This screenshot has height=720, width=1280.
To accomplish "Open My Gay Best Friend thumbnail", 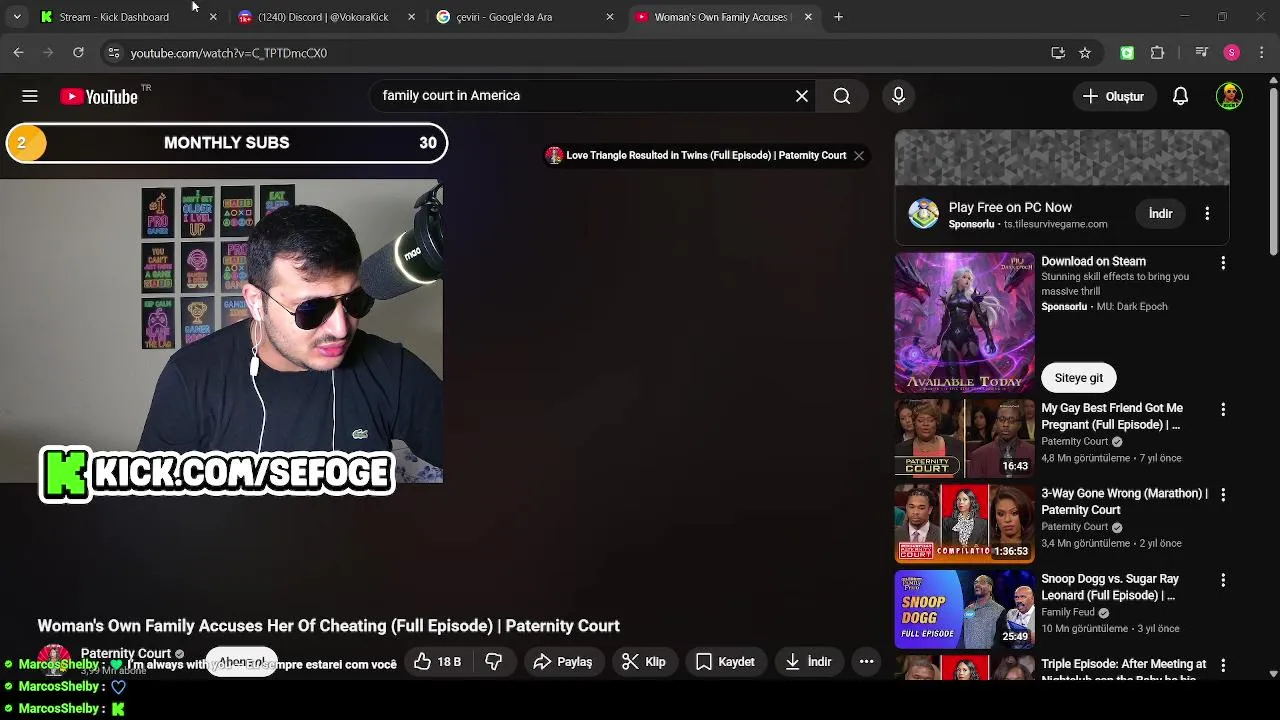I will (964, 437).
